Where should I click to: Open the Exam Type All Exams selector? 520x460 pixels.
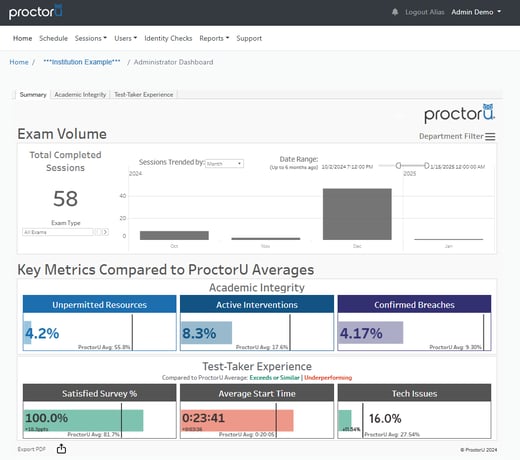click(58, 232)
